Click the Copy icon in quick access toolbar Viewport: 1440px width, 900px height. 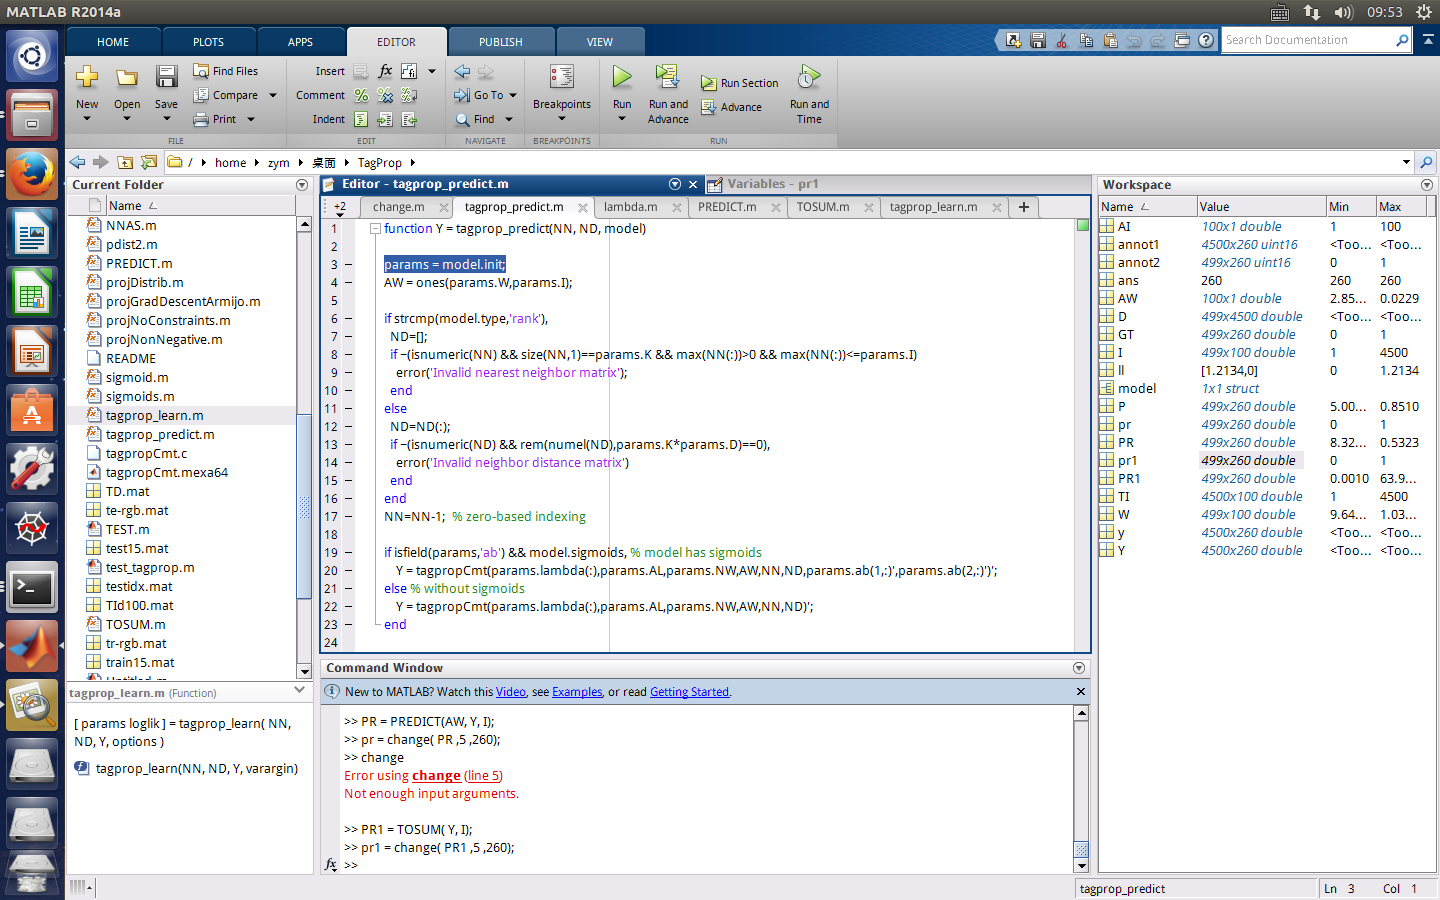[1085, 40]
